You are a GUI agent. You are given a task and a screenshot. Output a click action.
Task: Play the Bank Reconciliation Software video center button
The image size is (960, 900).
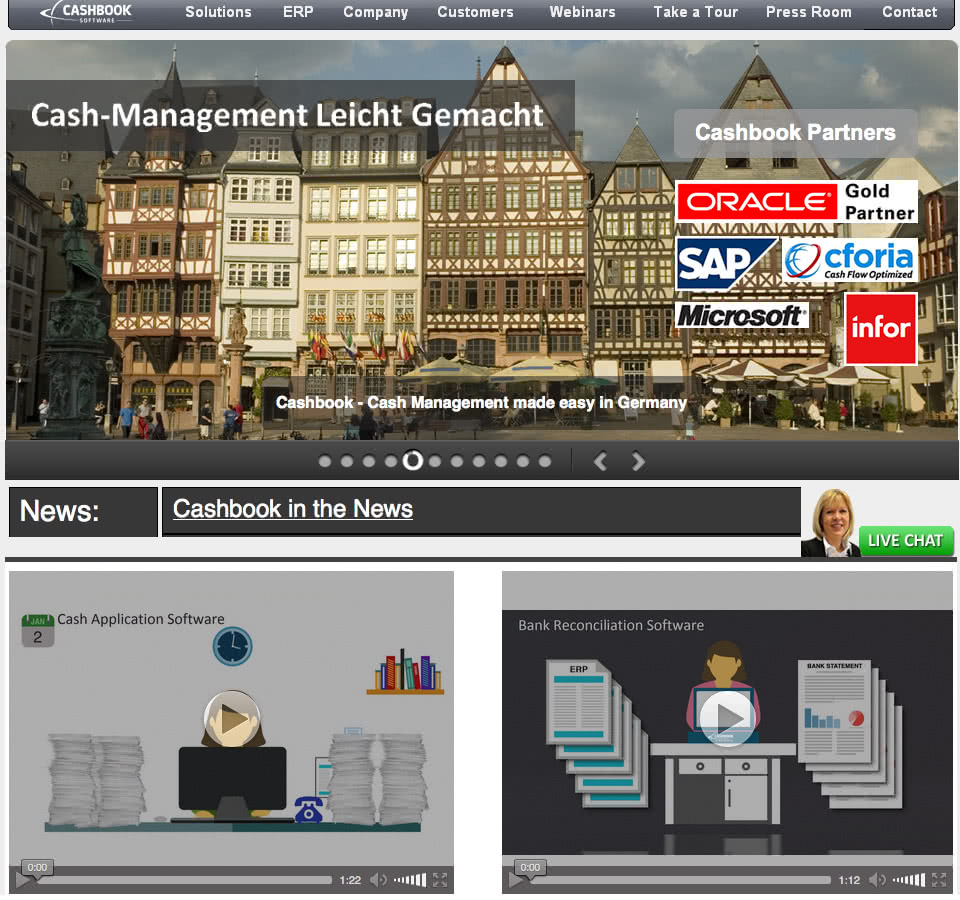(727, 717)
